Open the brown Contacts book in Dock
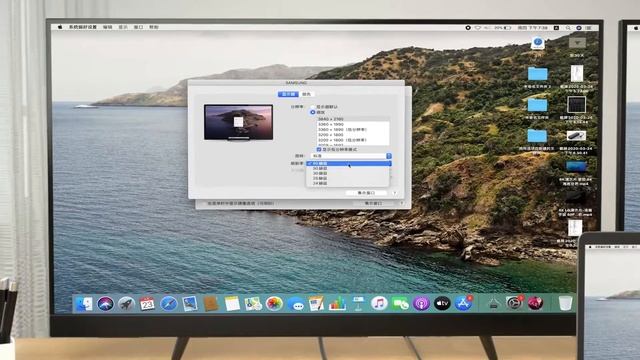 (x=211, y=304)
